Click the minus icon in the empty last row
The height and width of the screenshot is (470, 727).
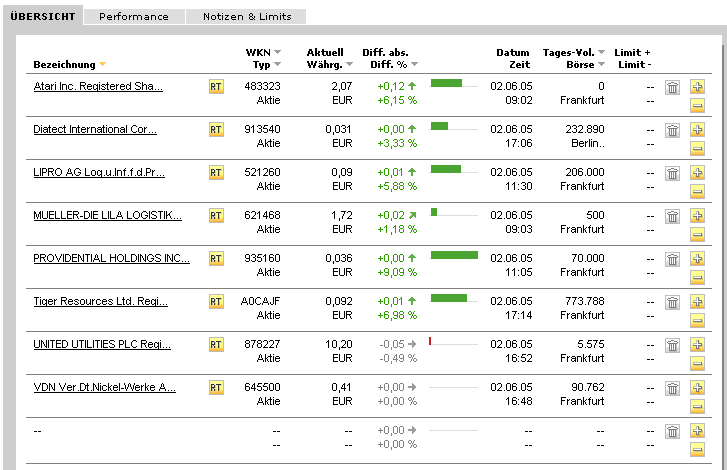pos(697,449)
